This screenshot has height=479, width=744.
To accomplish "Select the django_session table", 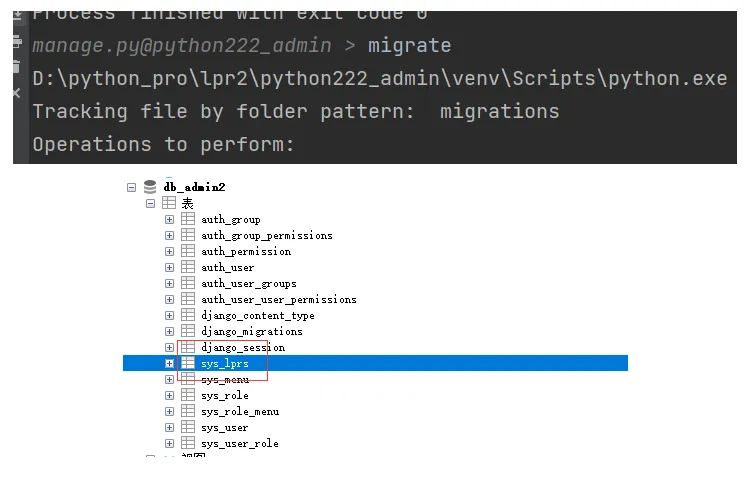I will pos(243,347).
